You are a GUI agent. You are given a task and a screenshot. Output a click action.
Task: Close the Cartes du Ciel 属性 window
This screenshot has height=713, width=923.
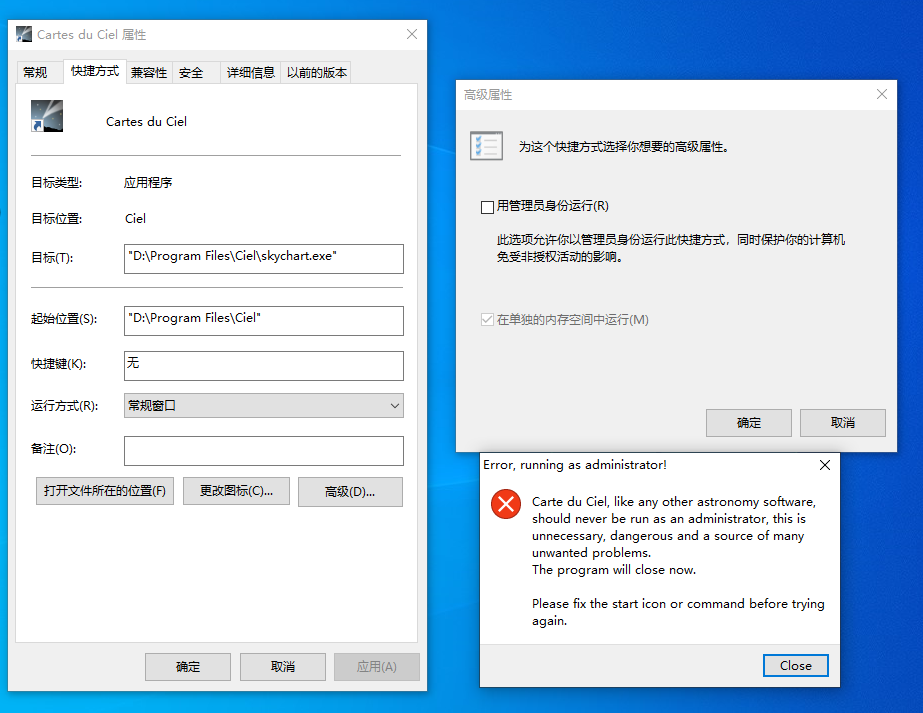click(x=411, y=34)
